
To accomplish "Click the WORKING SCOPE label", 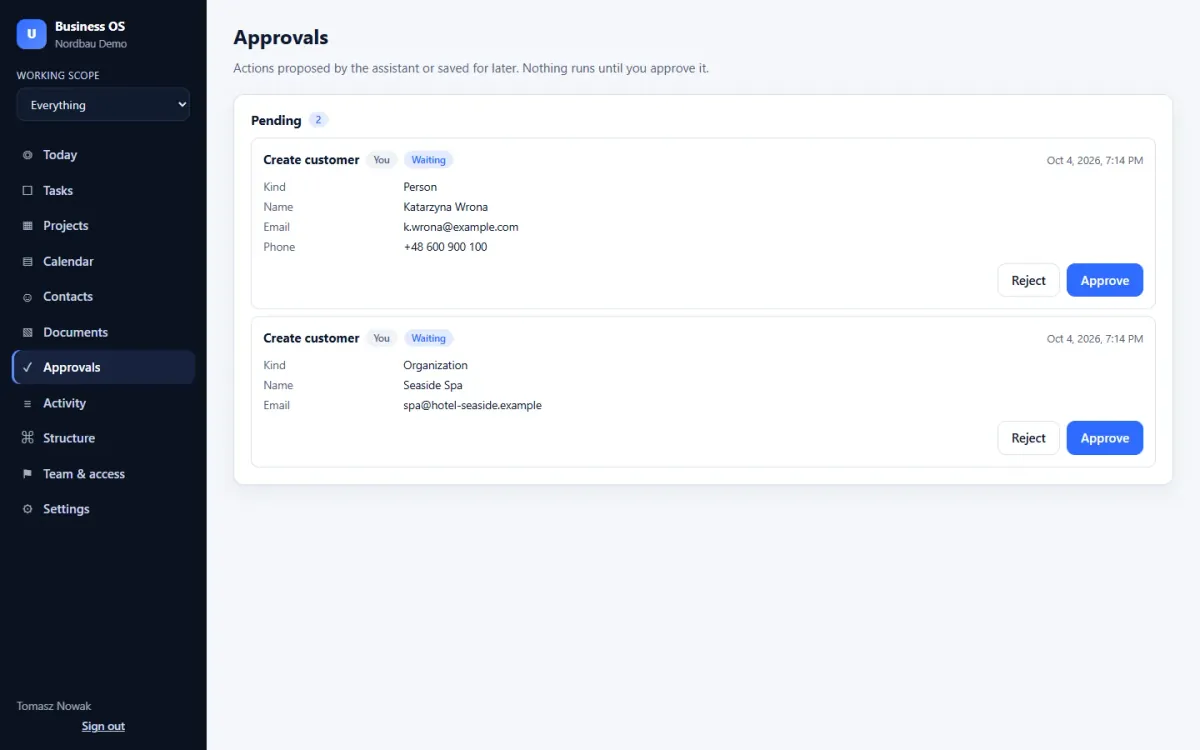I will (58, 75).
